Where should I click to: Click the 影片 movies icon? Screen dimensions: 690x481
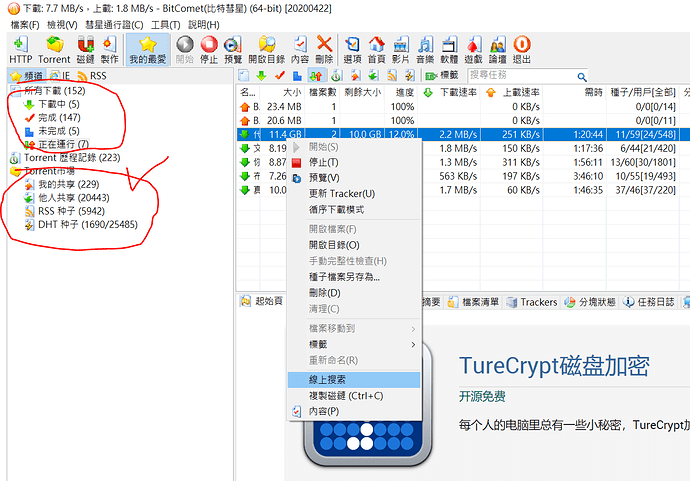400,50
